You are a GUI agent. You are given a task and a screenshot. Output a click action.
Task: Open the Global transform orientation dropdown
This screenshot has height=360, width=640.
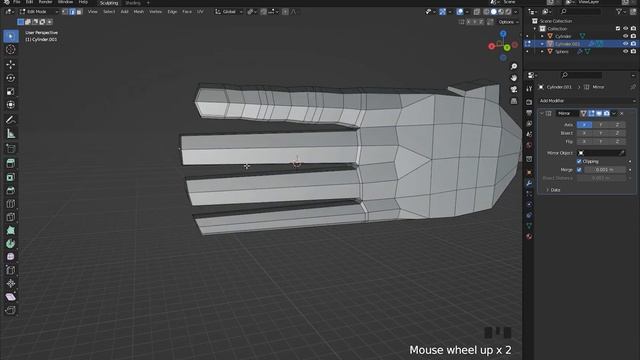click(229, 12)
